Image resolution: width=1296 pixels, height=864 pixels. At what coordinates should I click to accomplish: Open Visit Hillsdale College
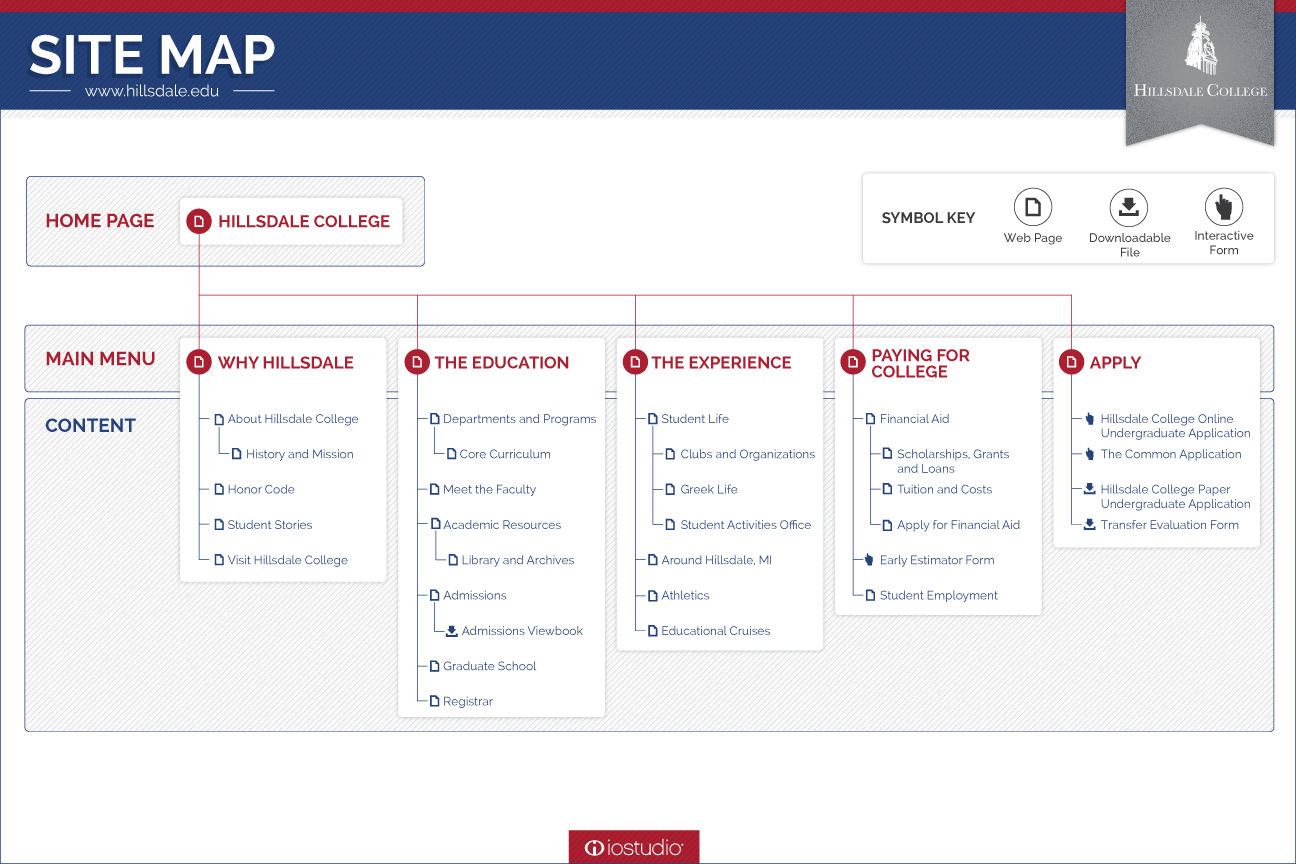[288, 560]
